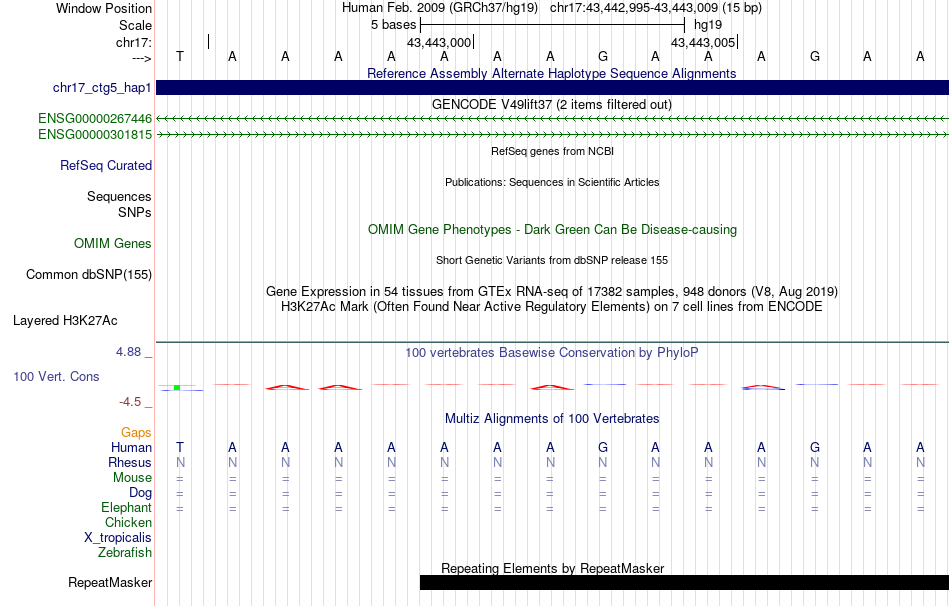This screenshot has width=950, height=606.
Task: Click the Mouse species label
Action: pos(133,478)
